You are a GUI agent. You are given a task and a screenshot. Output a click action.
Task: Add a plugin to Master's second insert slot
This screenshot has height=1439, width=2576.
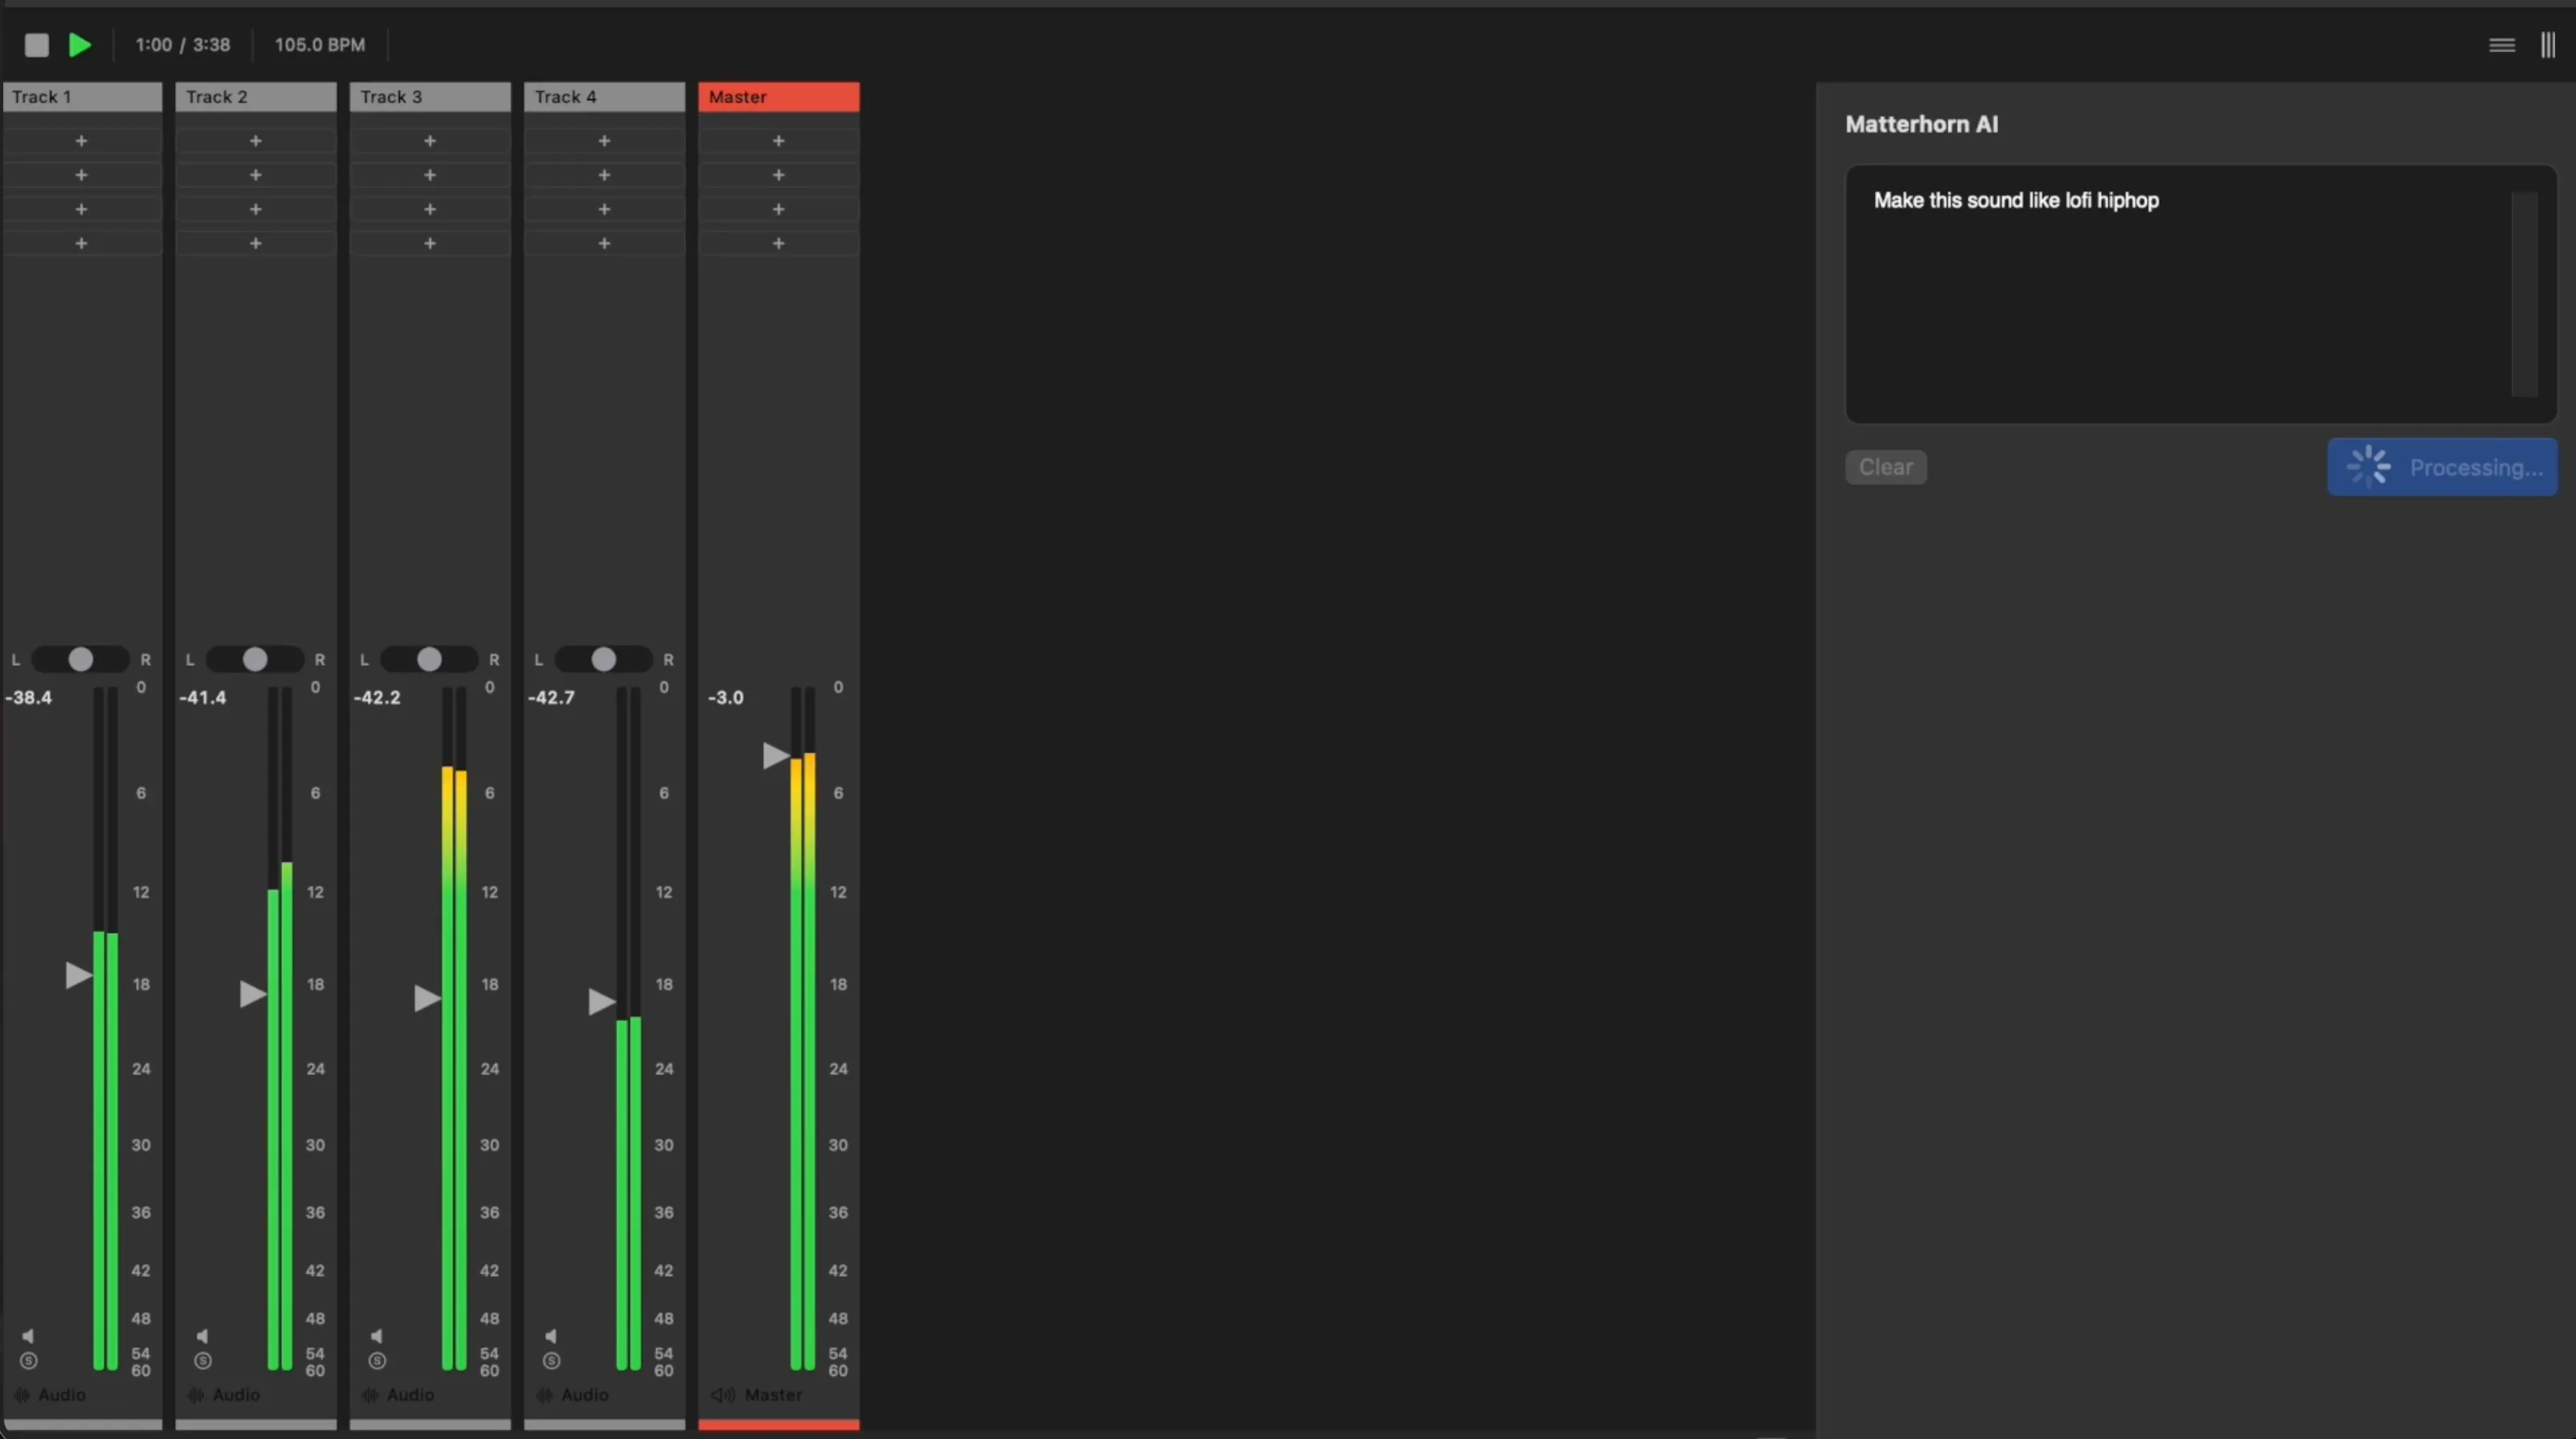click(x=779, y=175)
